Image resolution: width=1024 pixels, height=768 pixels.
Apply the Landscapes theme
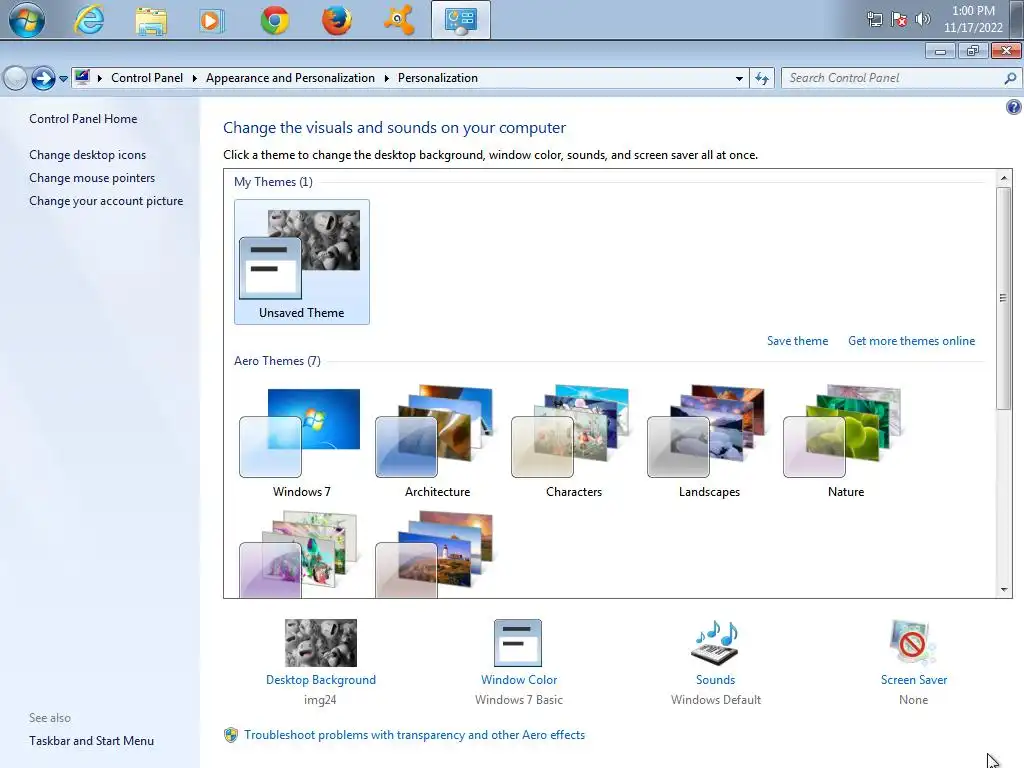[709, 441]
